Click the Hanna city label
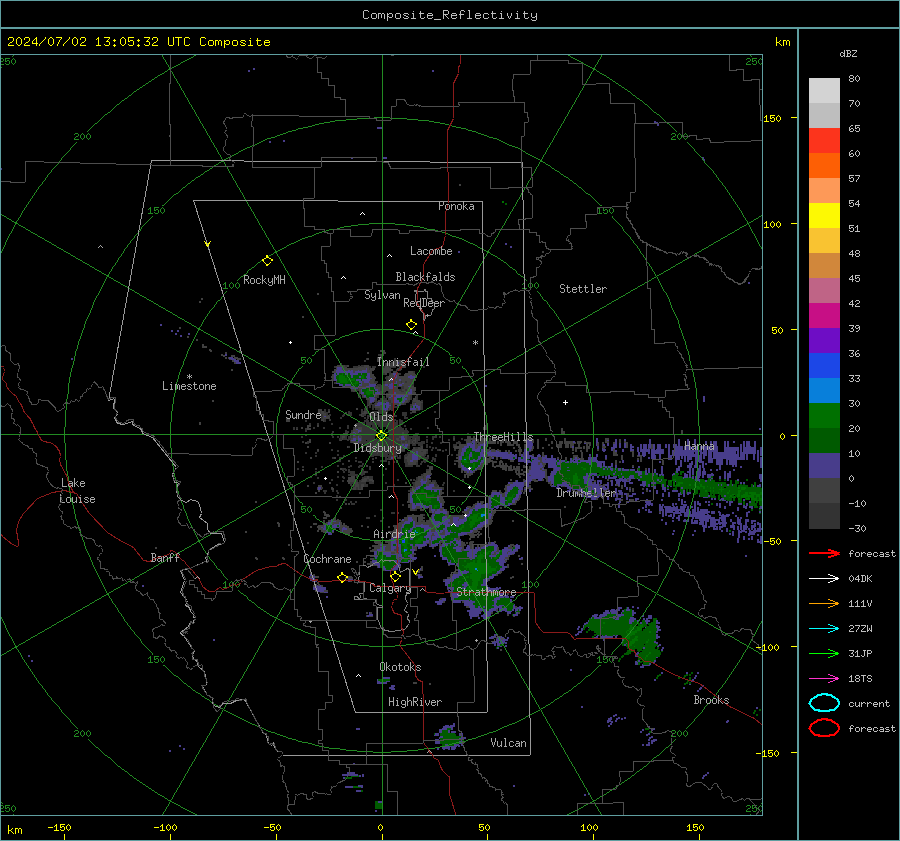 click(x=699, y=446)
